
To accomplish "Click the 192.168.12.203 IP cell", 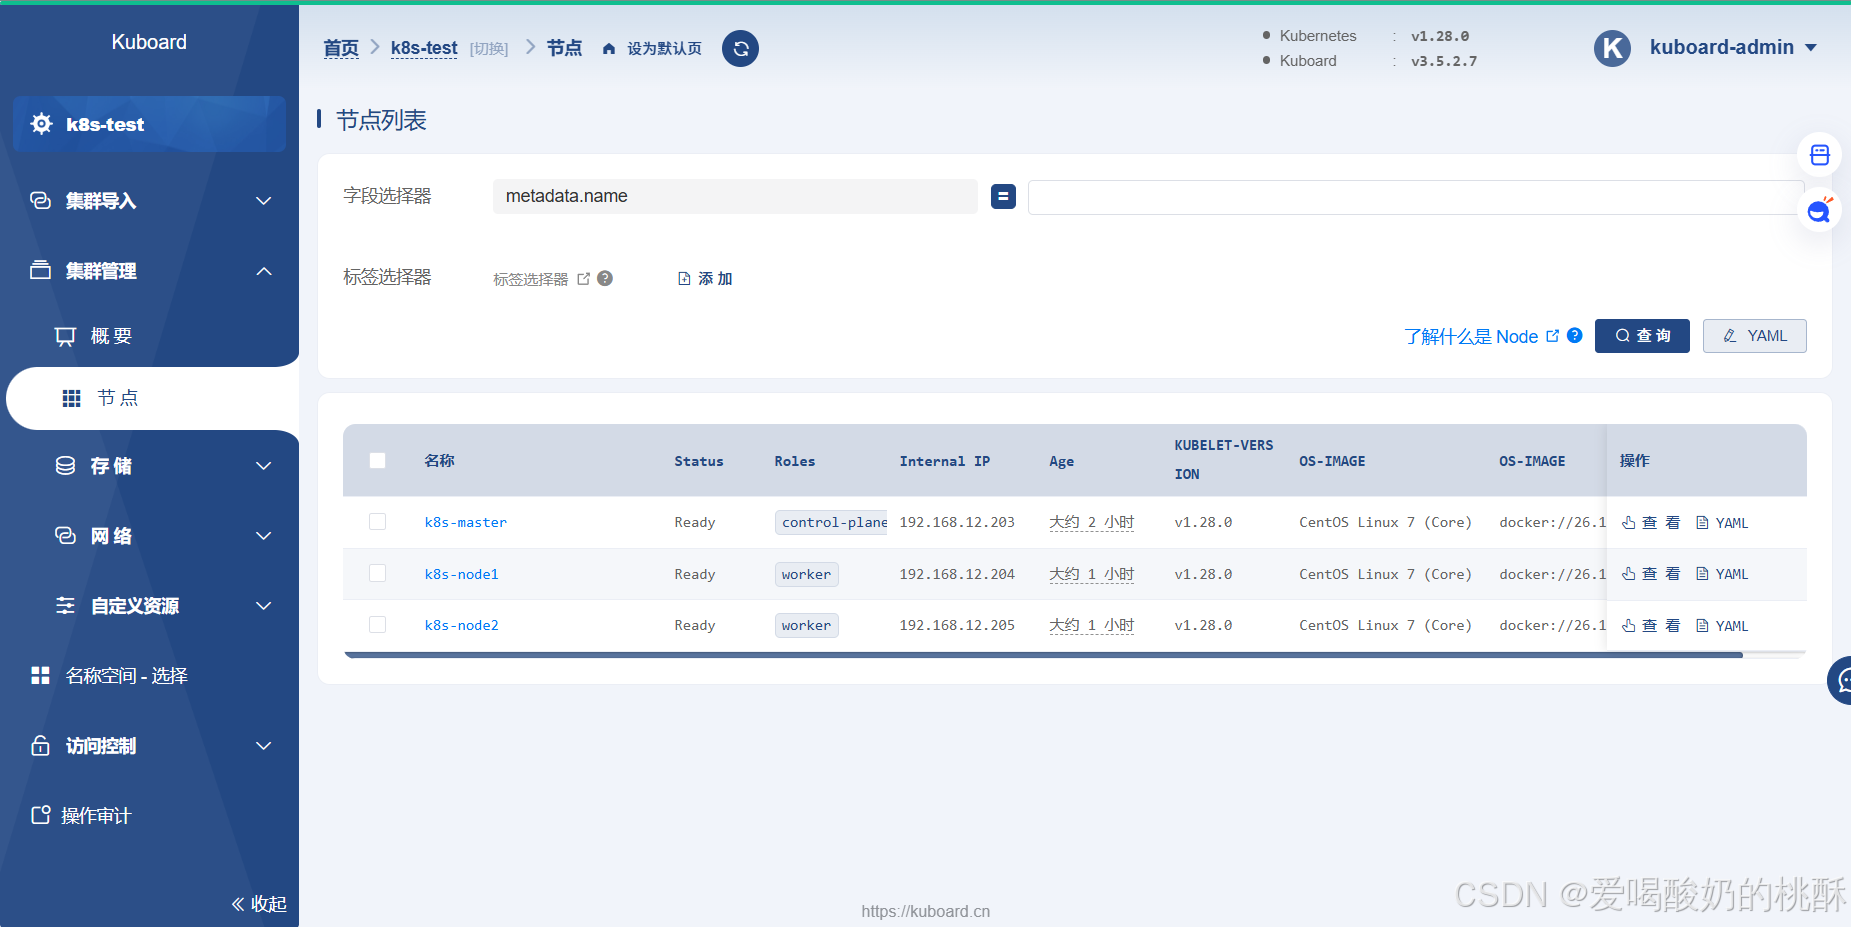I will [x=957, y=522].
